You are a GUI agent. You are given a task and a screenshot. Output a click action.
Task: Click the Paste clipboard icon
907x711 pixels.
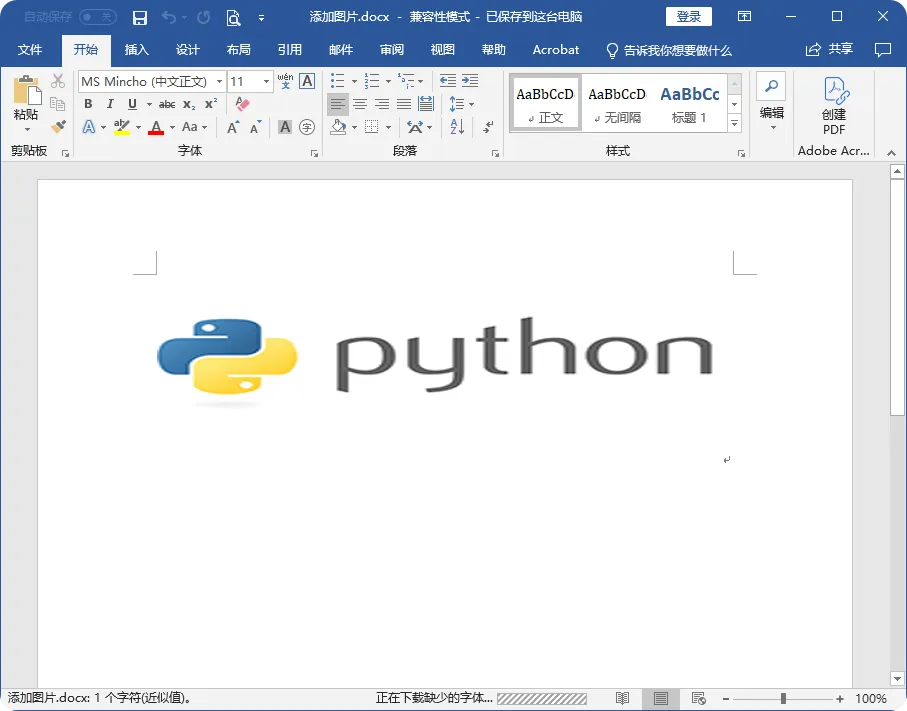point(27,90)
